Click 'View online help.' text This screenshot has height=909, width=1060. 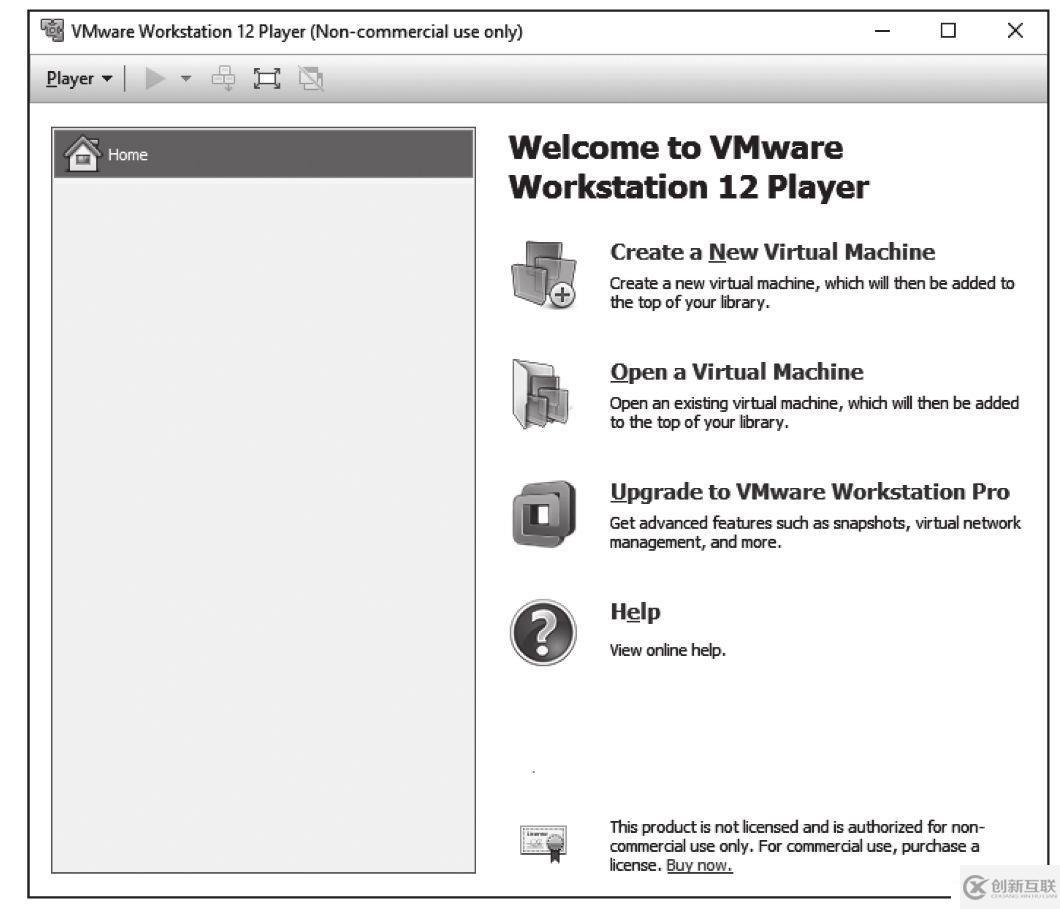click(668, 650)
